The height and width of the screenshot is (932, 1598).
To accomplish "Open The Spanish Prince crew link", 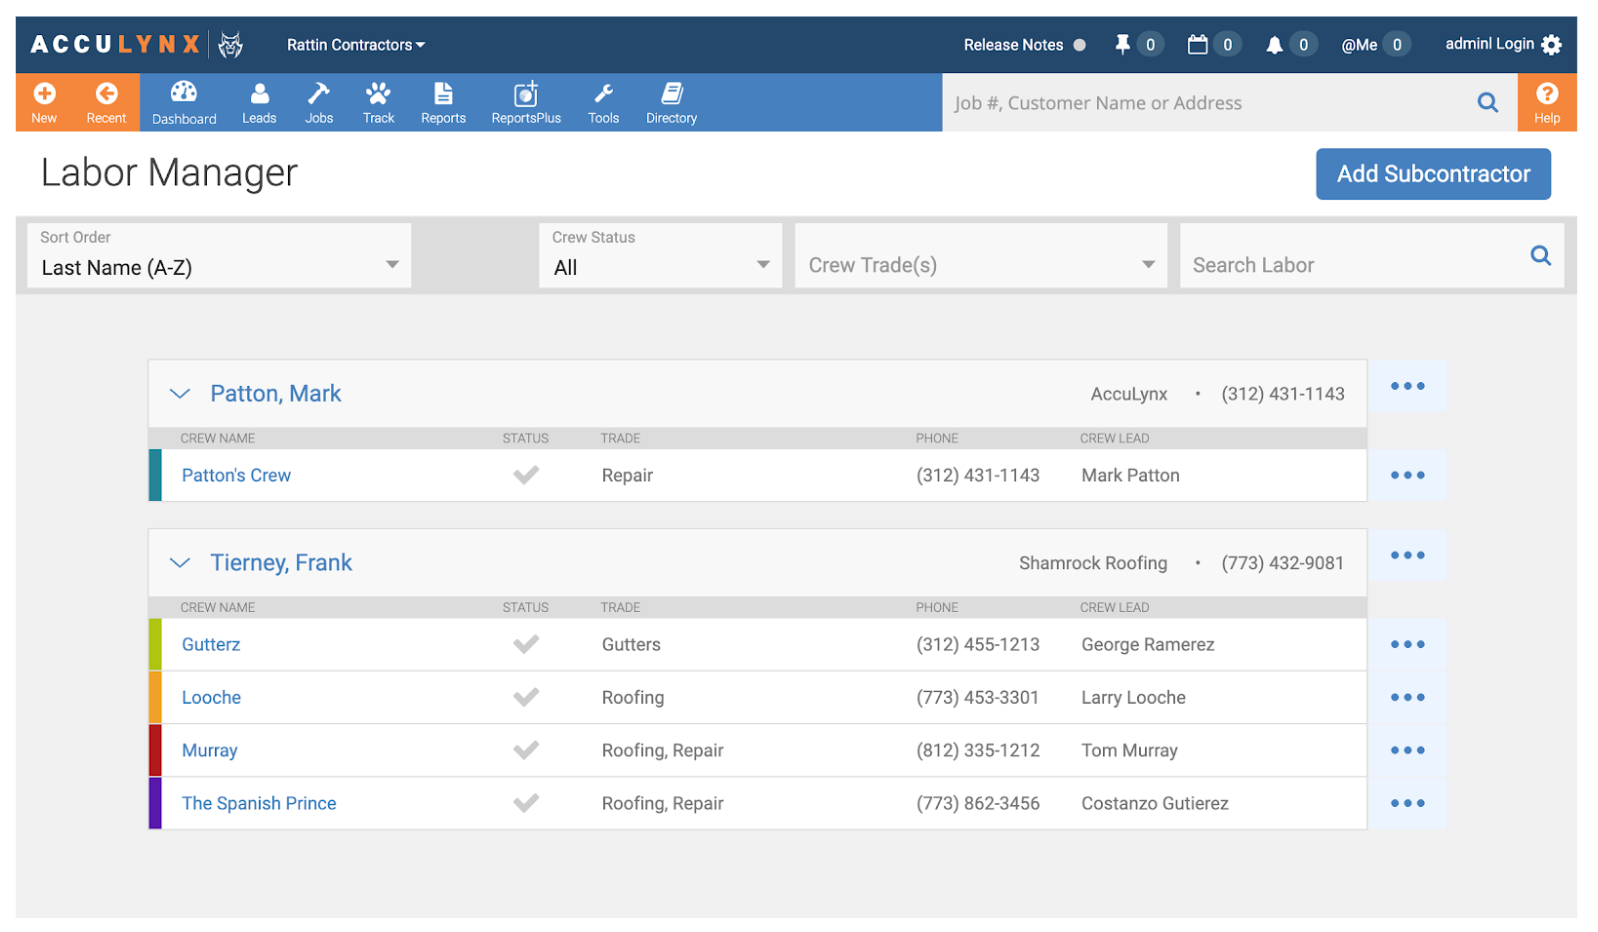I will (259, 803).
